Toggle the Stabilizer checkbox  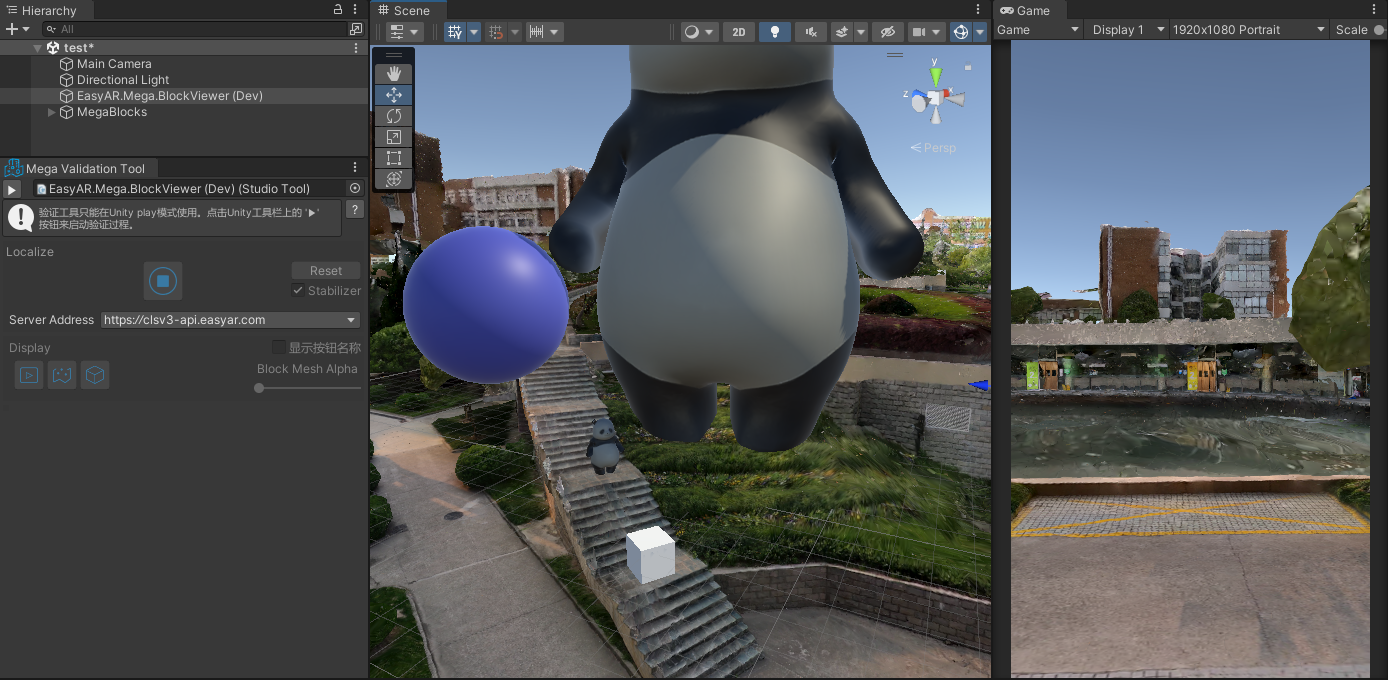click(x=298, y=290)
